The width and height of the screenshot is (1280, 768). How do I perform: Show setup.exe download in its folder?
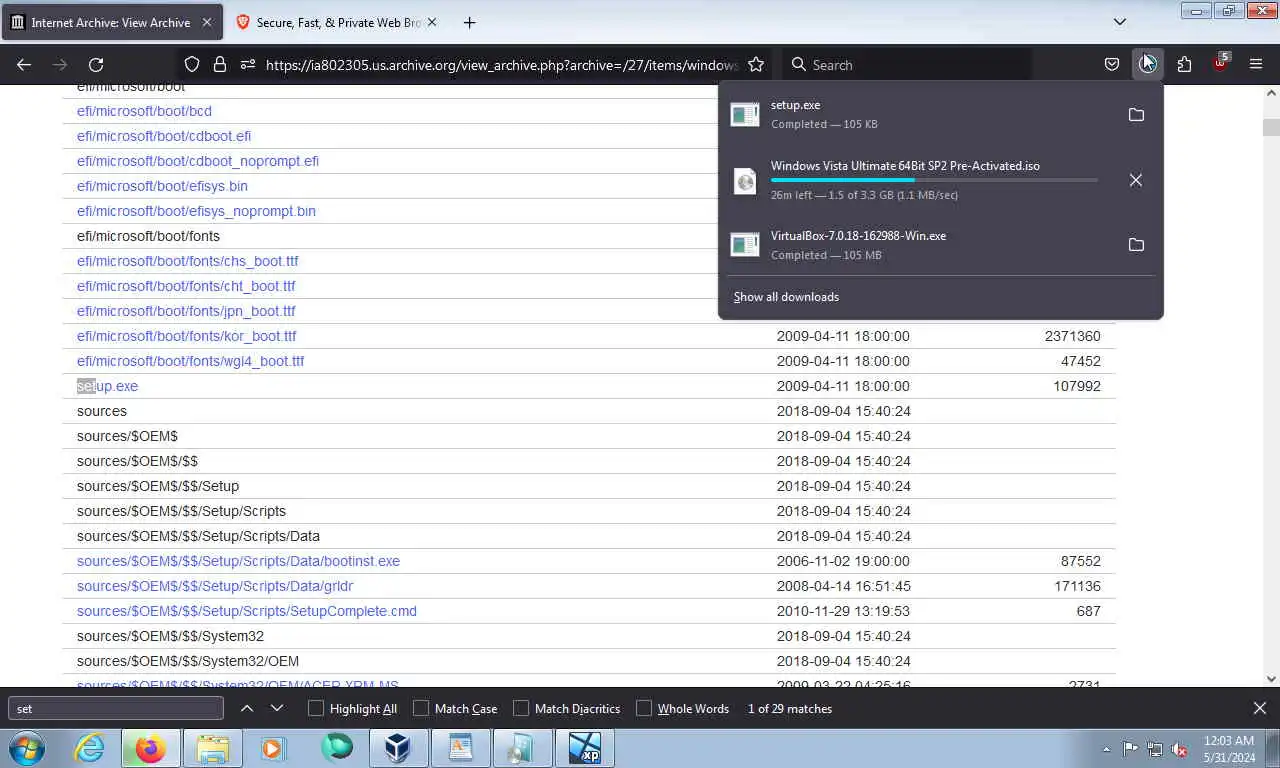point(1136,115)
